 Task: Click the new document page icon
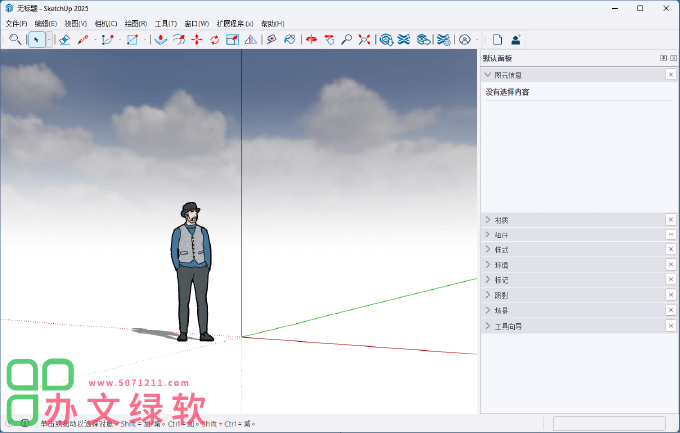click(x=497, y=40)
